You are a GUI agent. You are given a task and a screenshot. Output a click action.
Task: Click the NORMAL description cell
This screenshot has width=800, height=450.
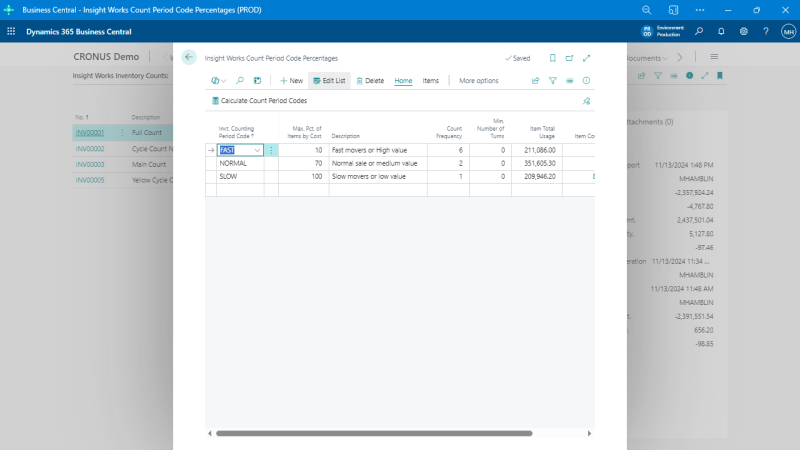[x=380, y=163]
